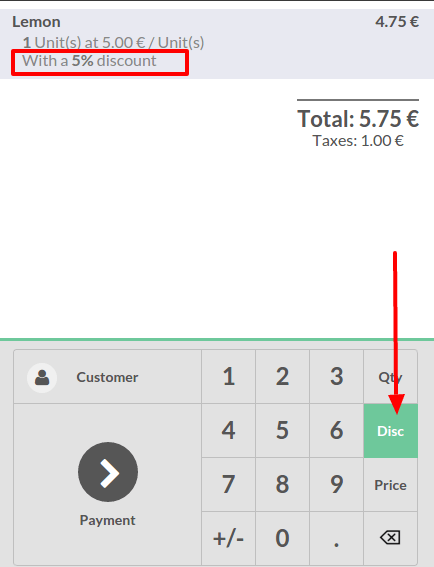Tap number 2 on numpad

click(282, 377)
